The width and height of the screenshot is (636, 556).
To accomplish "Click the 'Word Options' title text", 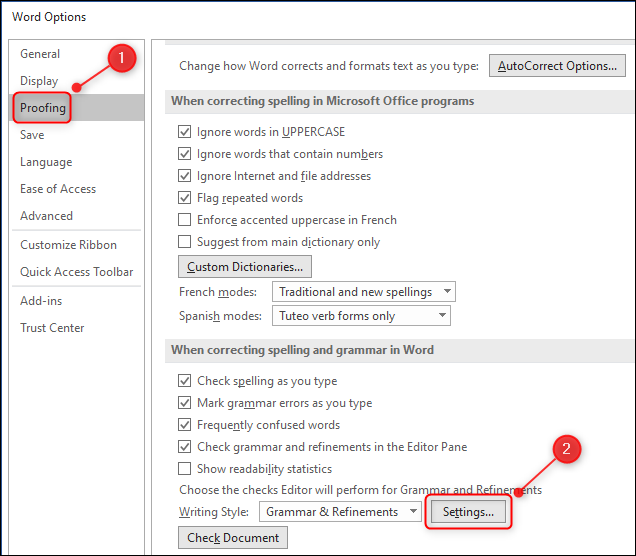I will (49, 17).
